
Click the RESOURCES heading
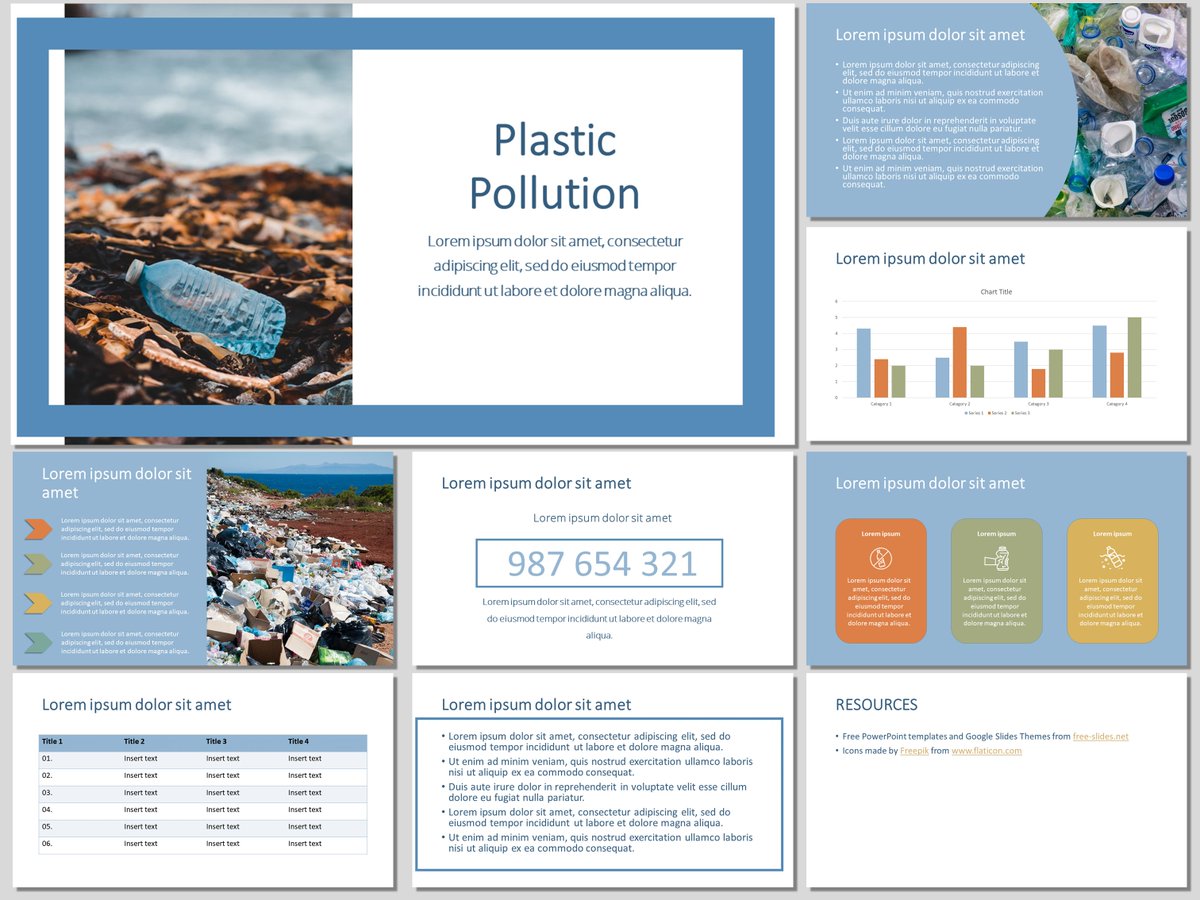pyautogui.click(x=876, y=705)
